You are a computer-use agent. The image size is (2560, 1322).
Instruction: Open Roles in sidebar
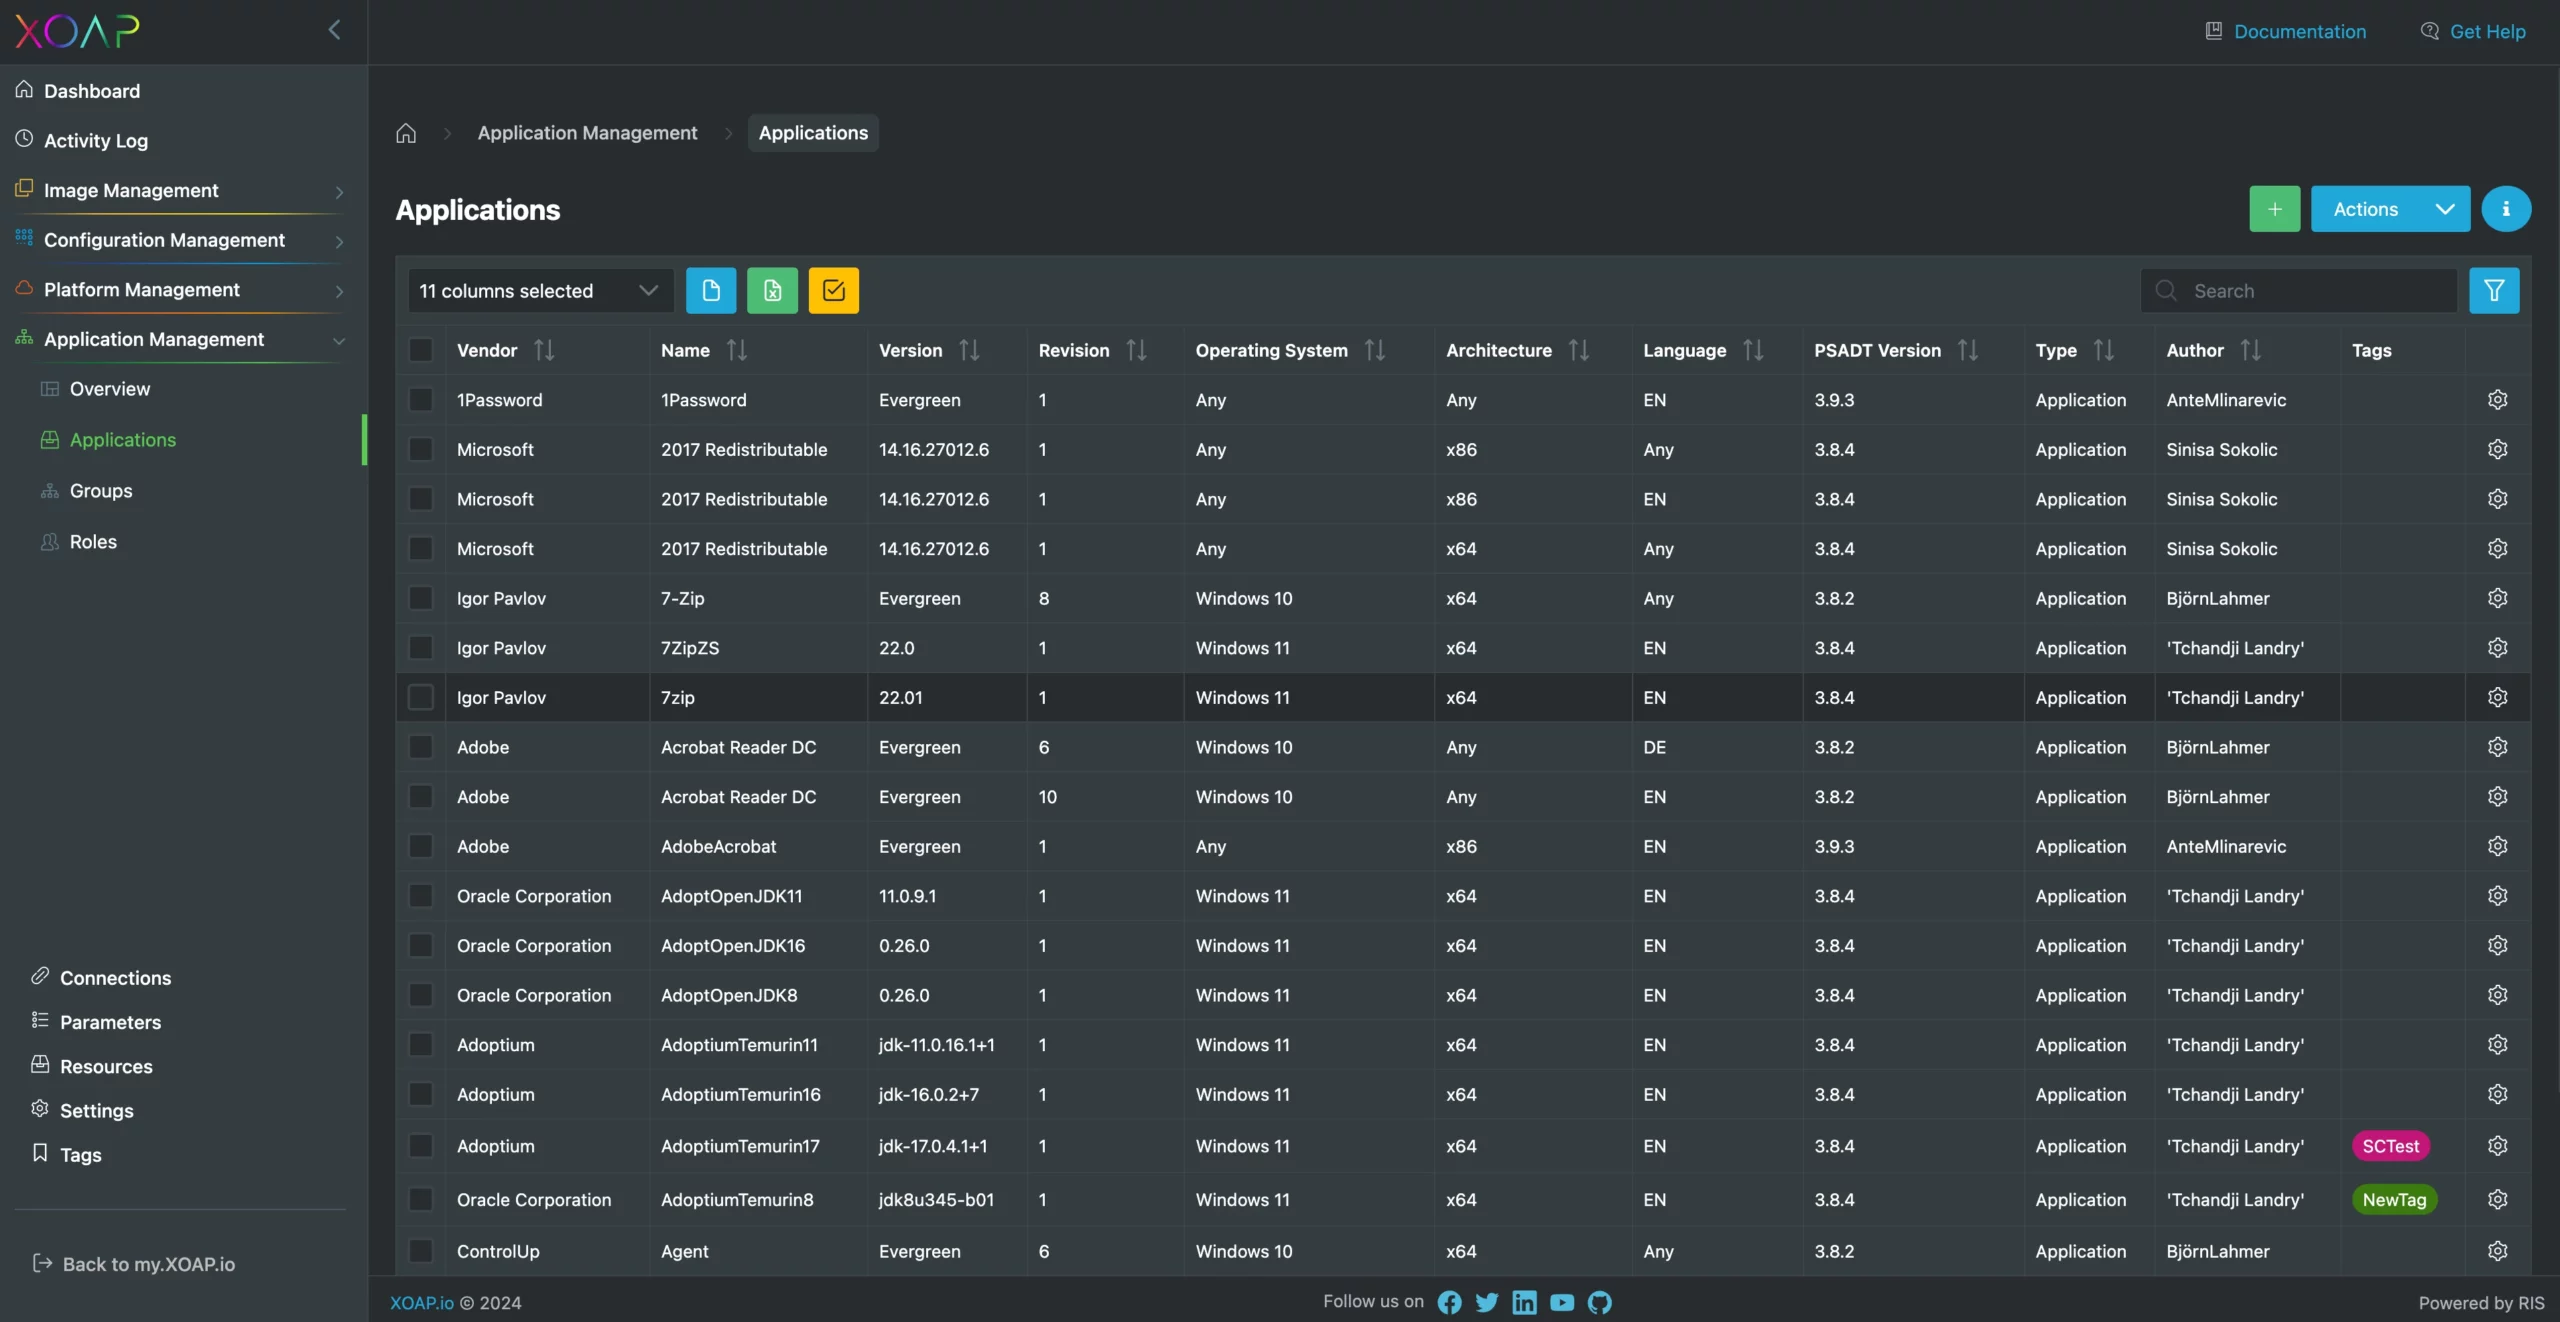(93, 542)
